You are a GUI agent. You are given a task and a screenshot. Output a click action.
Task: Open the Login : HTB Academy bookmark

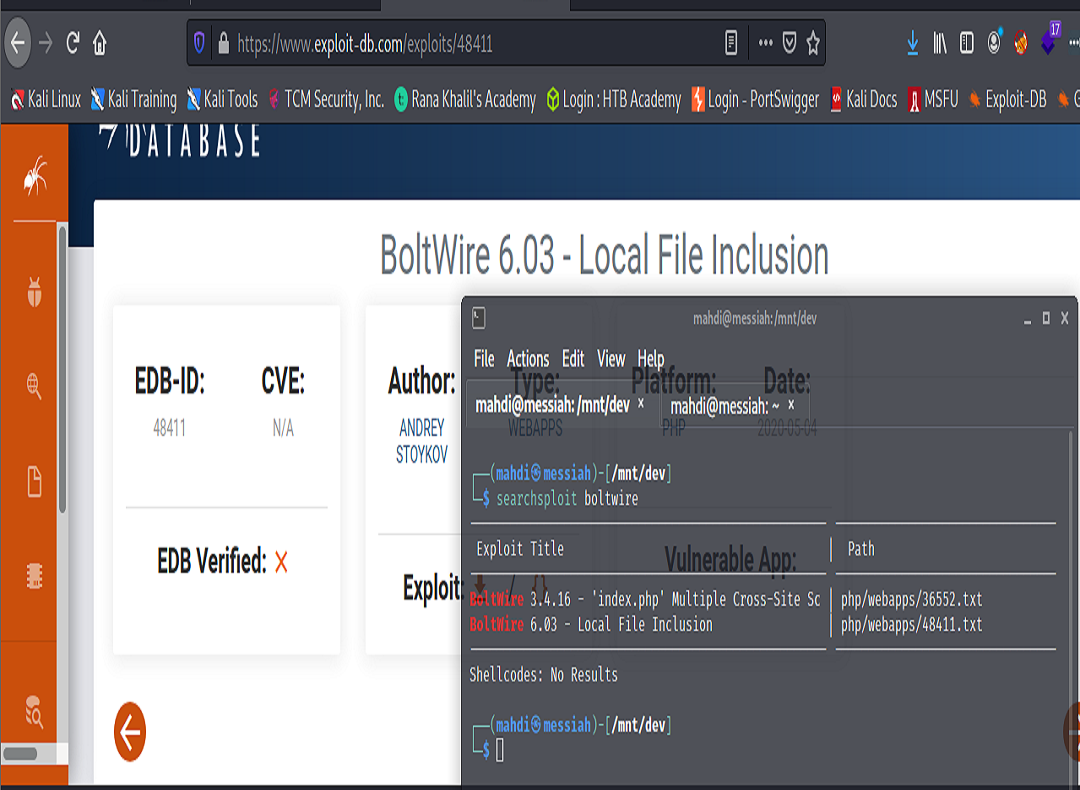click(x=614, y=100)
